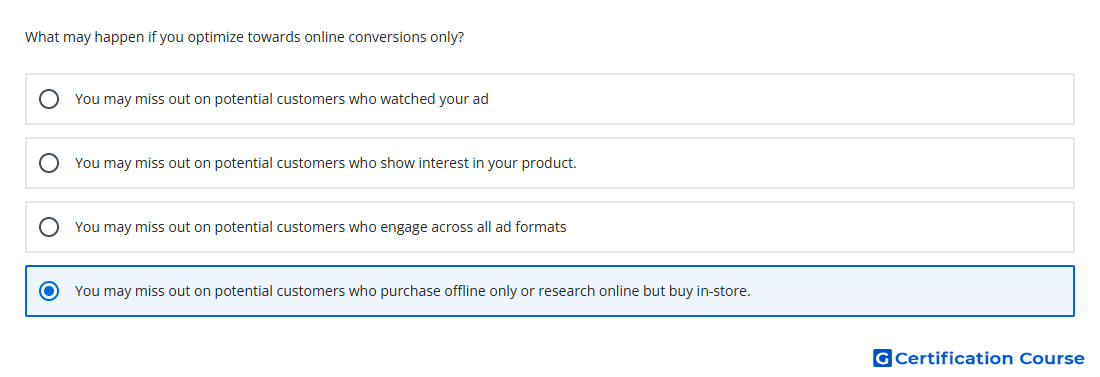Click the question text about online conversions

click(244, 37)
